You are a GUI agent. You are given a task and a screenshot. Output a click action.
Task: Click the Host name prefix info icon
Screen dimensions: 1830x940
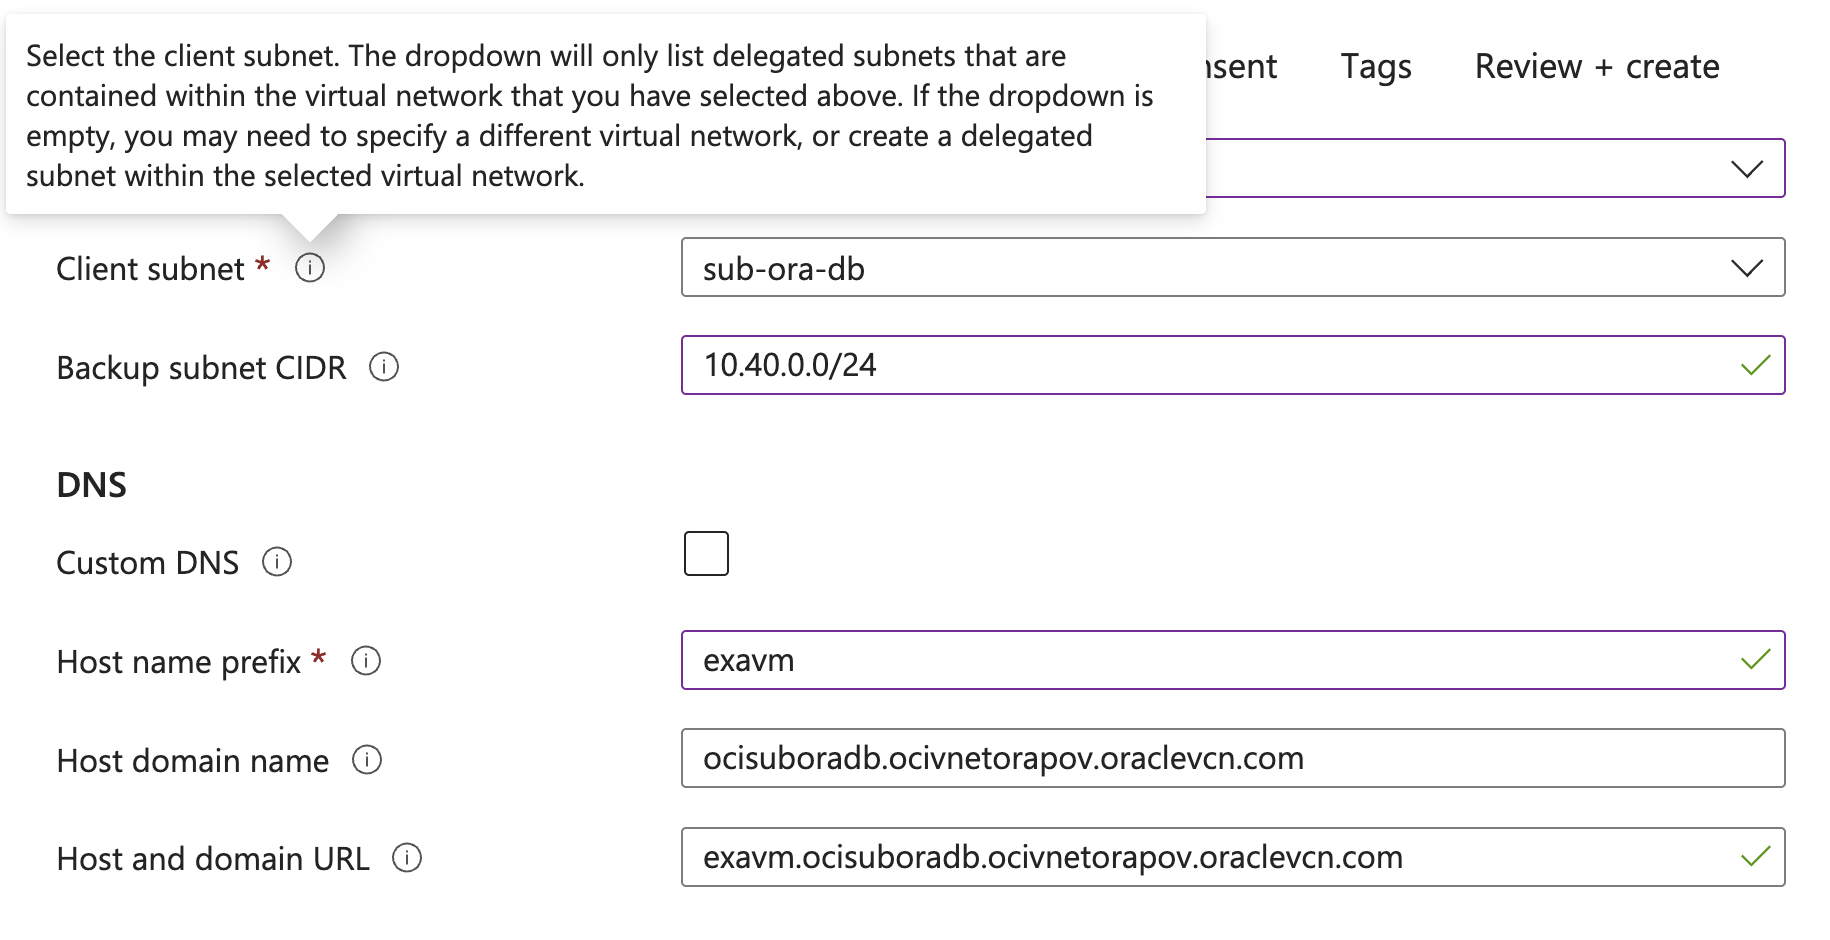(366, 661)
